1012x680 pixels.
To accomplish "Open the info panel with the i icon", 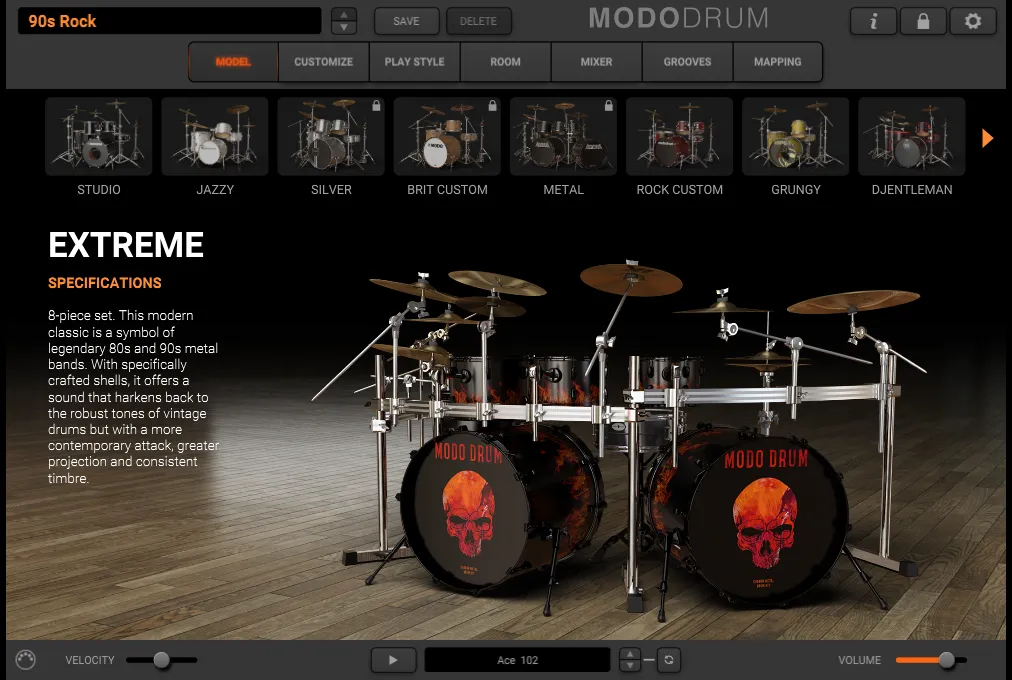I will [873, 21].
